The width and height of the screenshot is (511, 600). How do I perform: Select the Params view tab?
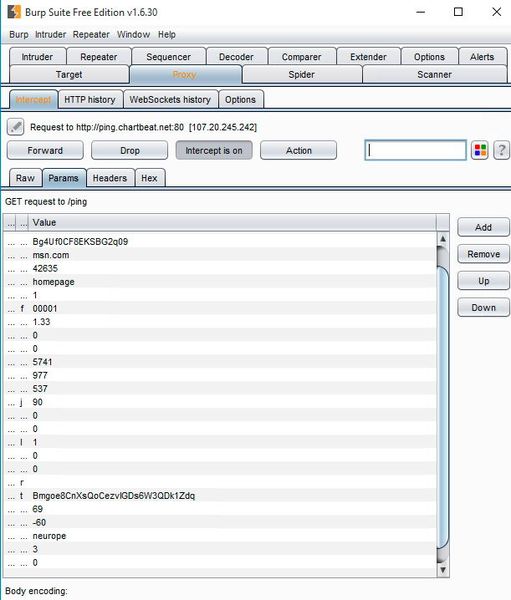click(64, 178)
